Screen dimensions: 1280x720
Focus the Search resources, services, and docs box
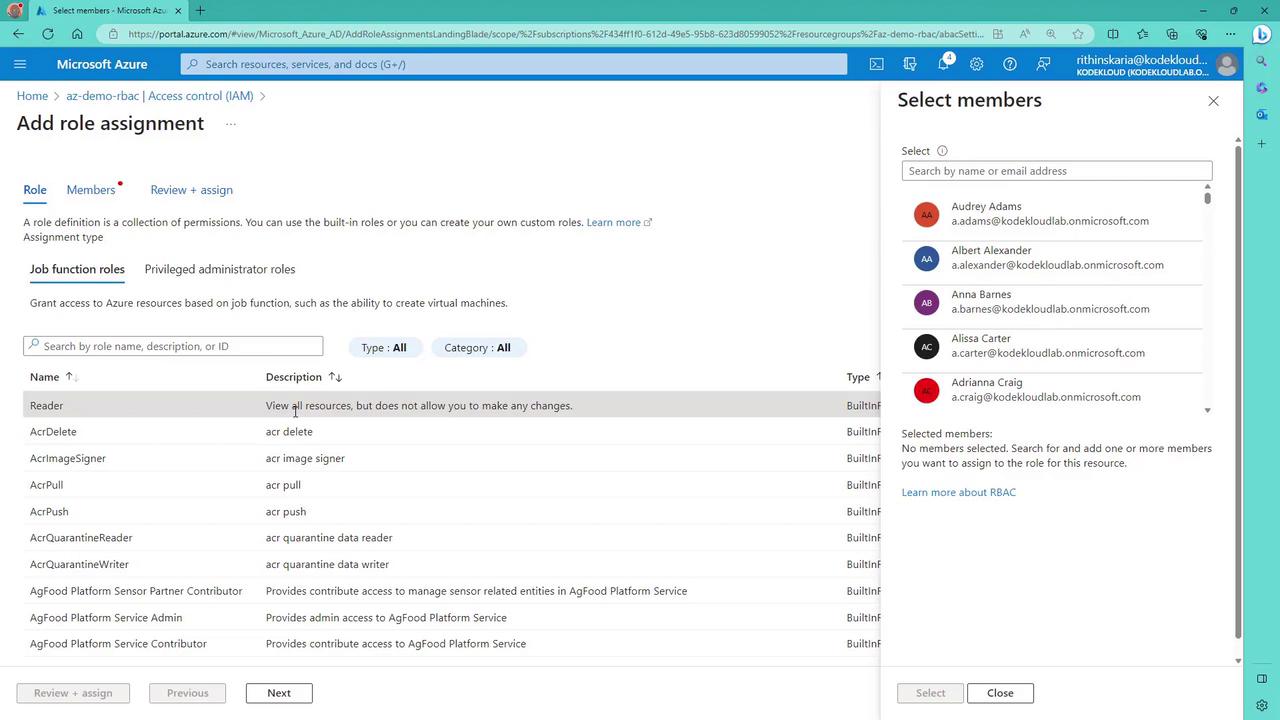[x=514, y=64]
